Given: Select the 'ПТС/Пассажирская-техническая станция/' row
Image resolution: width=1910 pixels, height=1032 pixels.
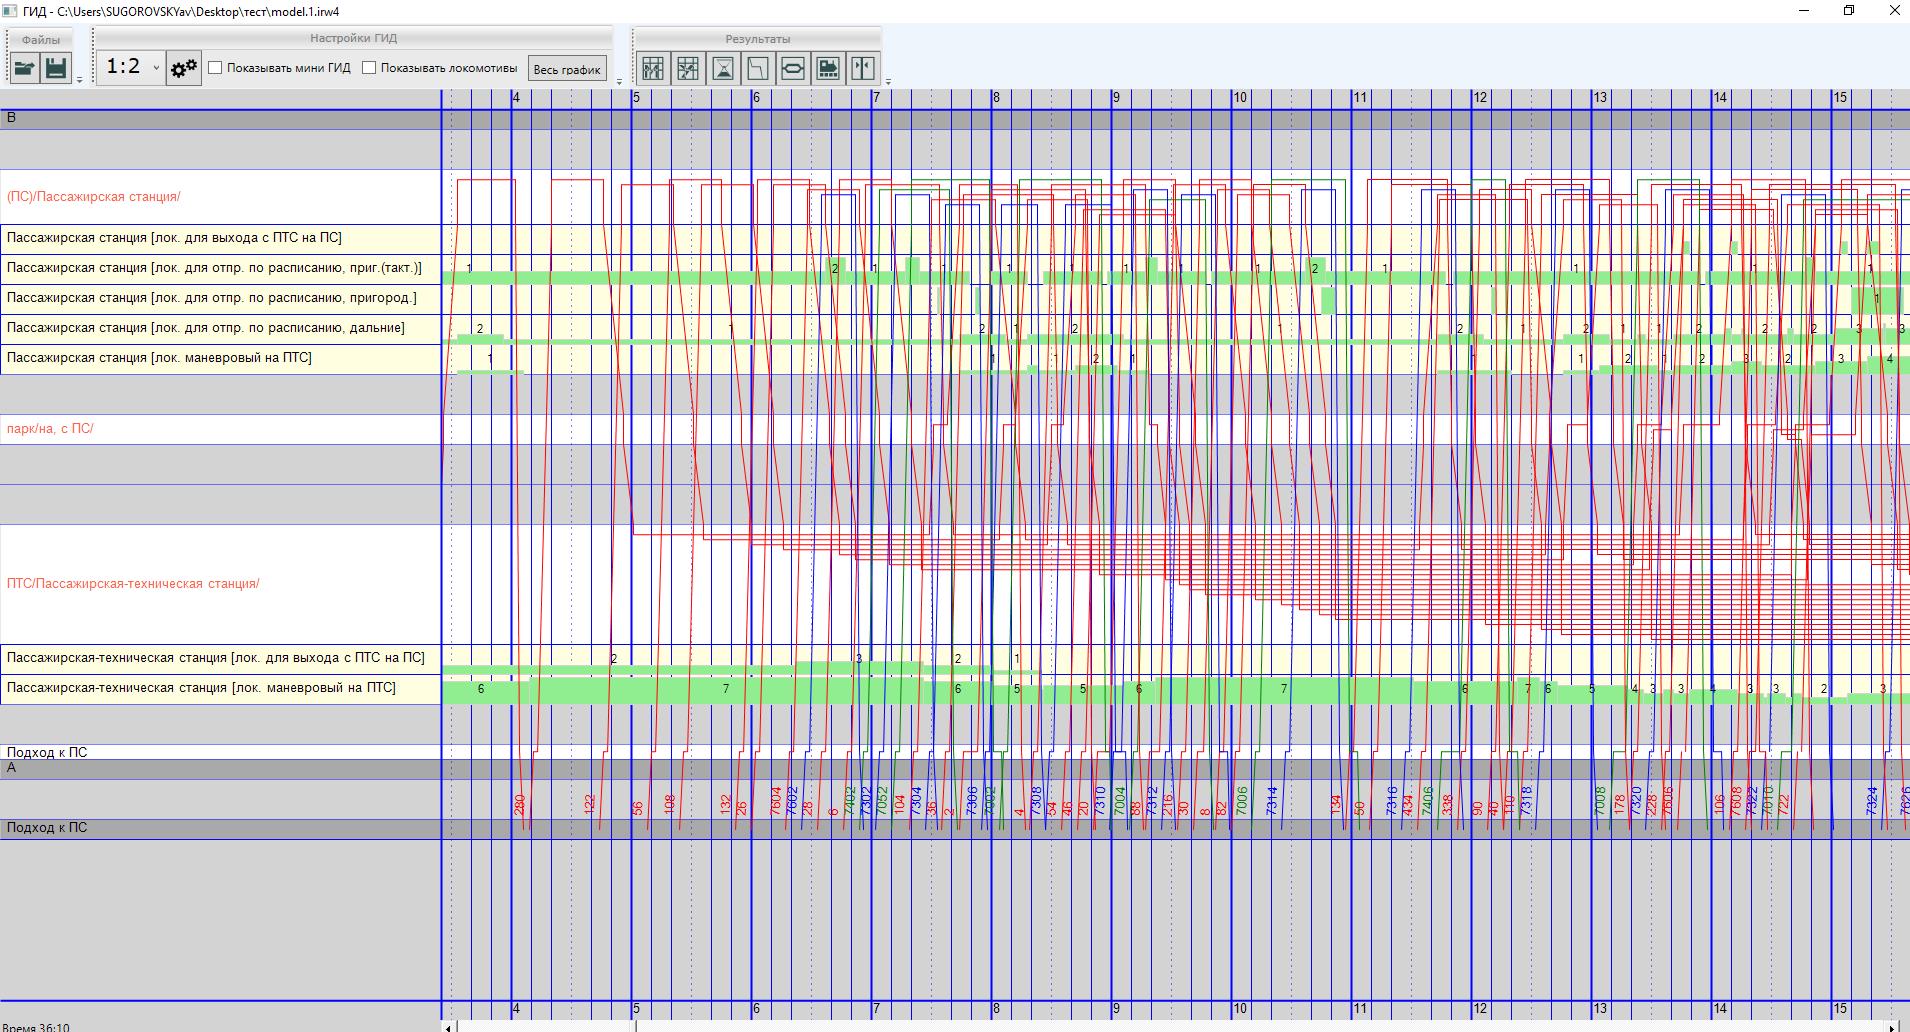Looking at the screenshot, I should (x=133, y=584).
